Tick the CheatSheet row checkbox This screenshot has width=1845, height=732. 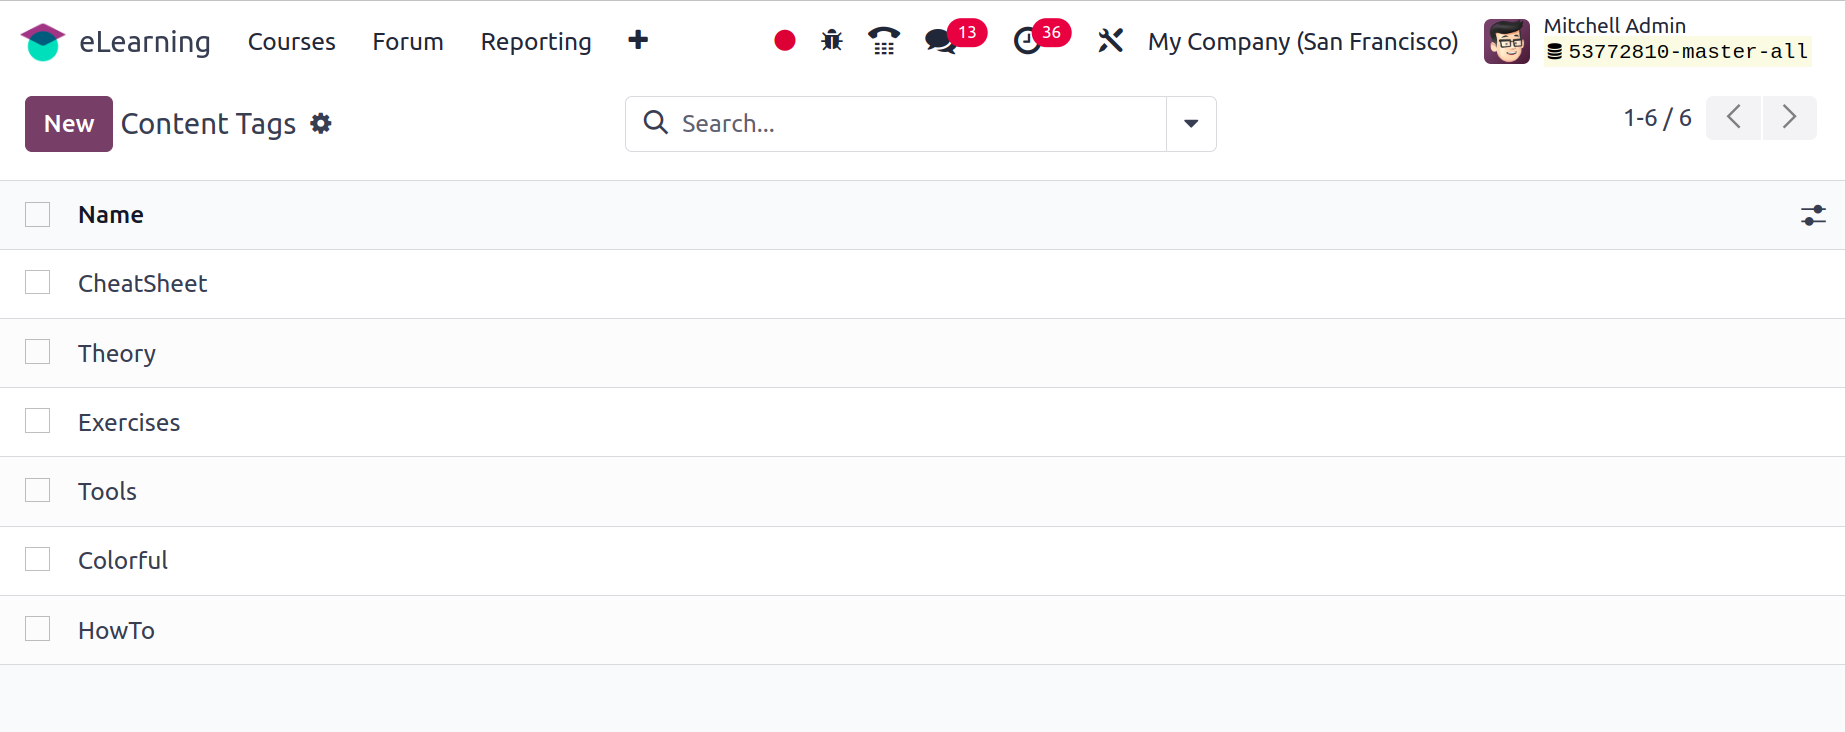(x=38, y=283)
